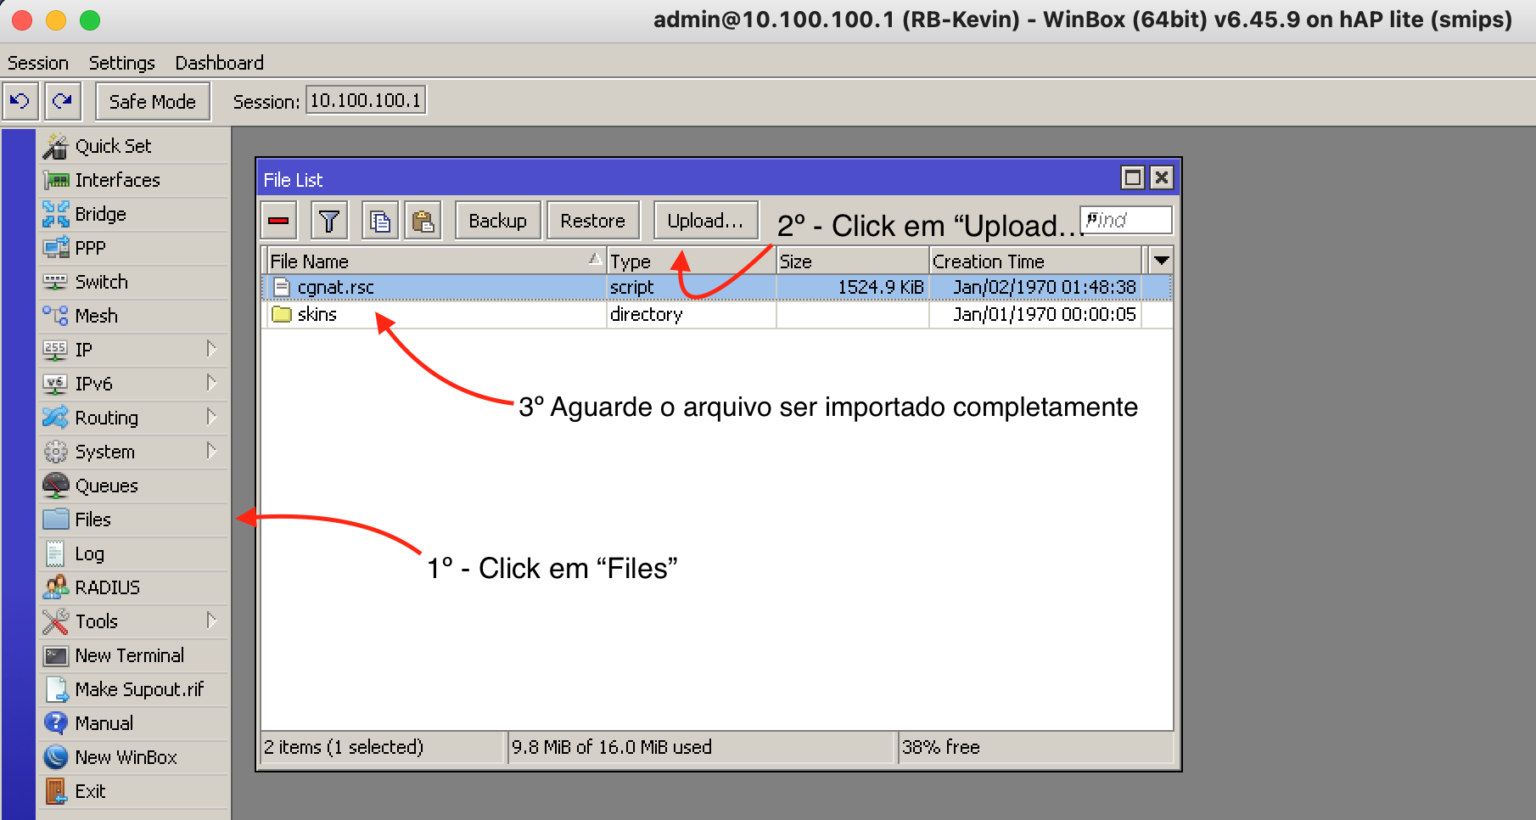1536x820 pixels.
Task: Click the Backup button
Action: click(497, 219)
